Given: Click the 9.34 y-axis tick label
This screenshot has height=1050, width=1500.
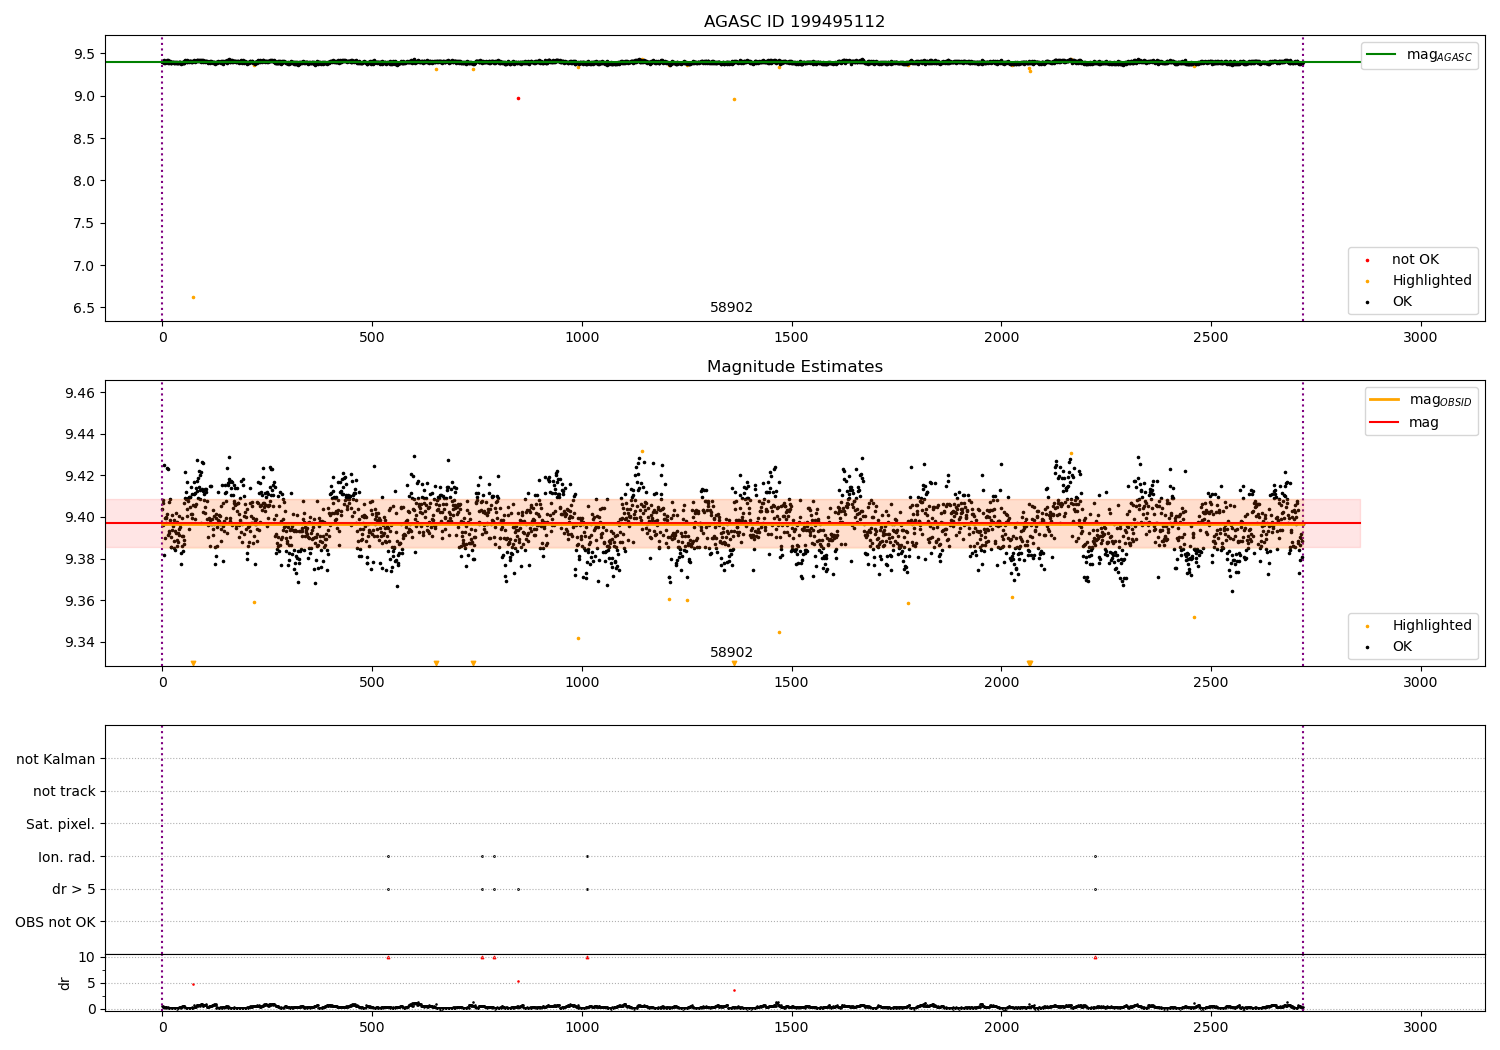Looking at the screenshot, I should click(x=80, y=642).
